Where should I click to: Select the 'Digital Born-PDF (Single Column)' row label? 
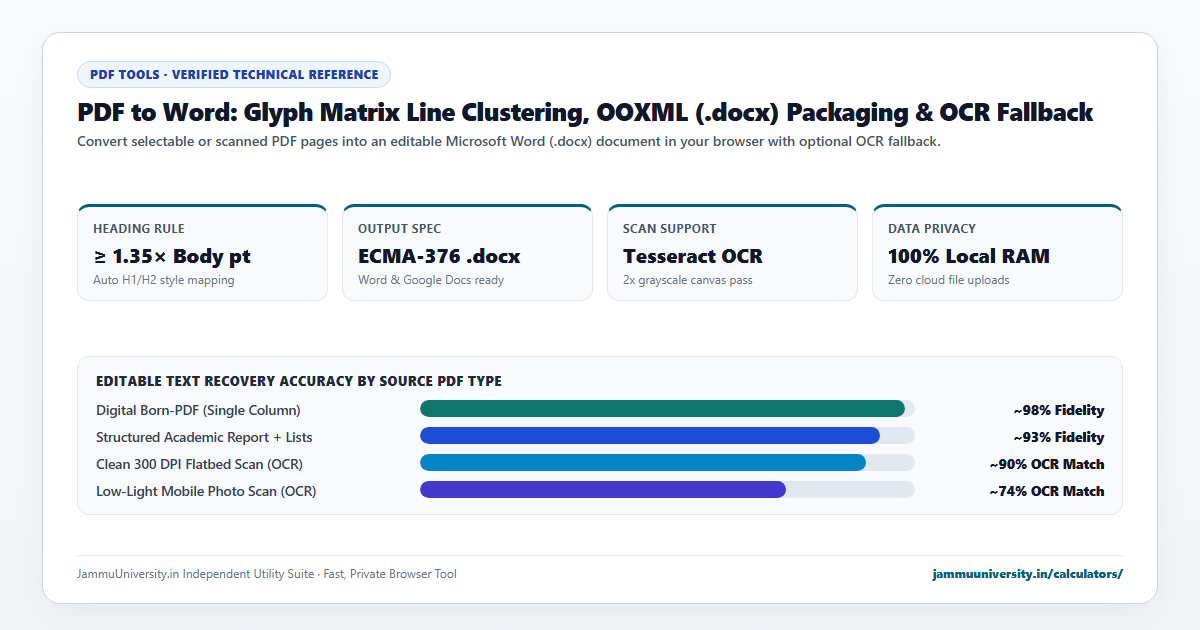(x=198, y=410)
